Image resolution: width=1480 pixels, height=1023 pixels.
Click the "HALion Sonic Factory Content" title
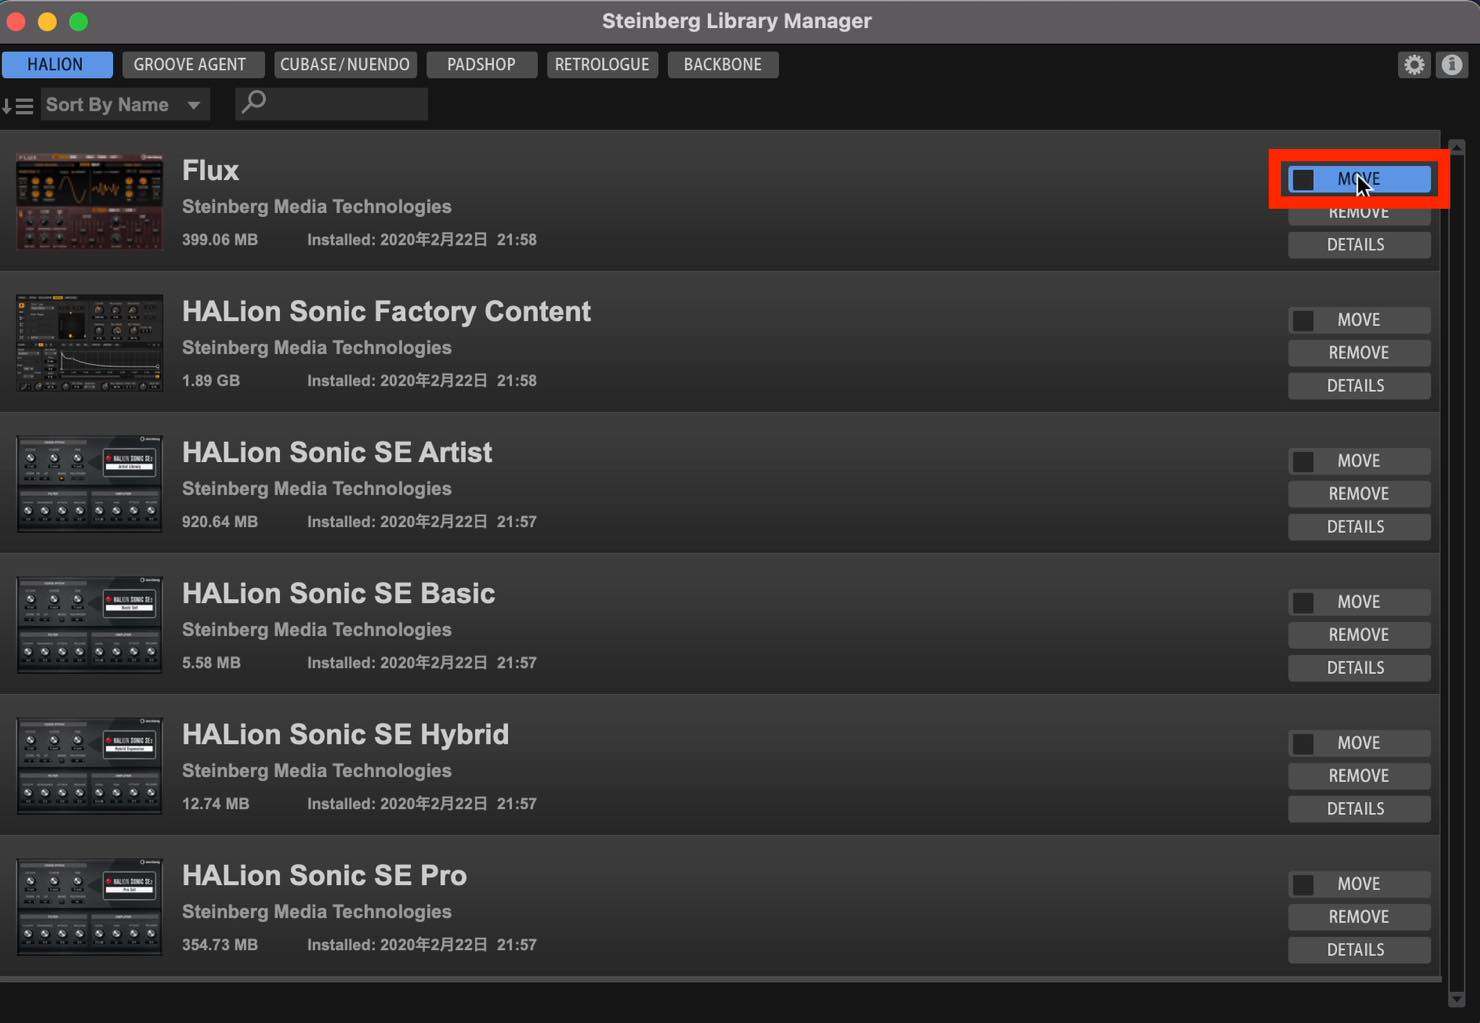point(386,312)
